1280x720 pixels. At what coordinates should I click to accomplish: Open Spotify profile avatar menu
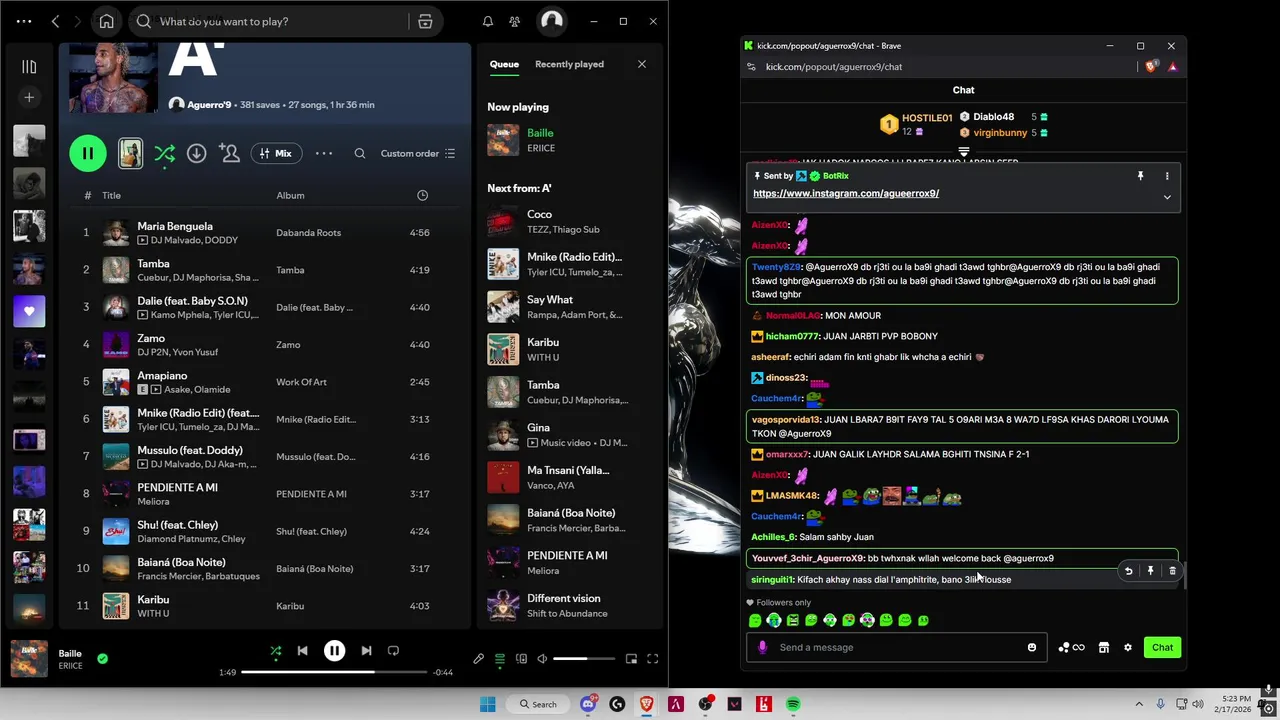[551, 21]
